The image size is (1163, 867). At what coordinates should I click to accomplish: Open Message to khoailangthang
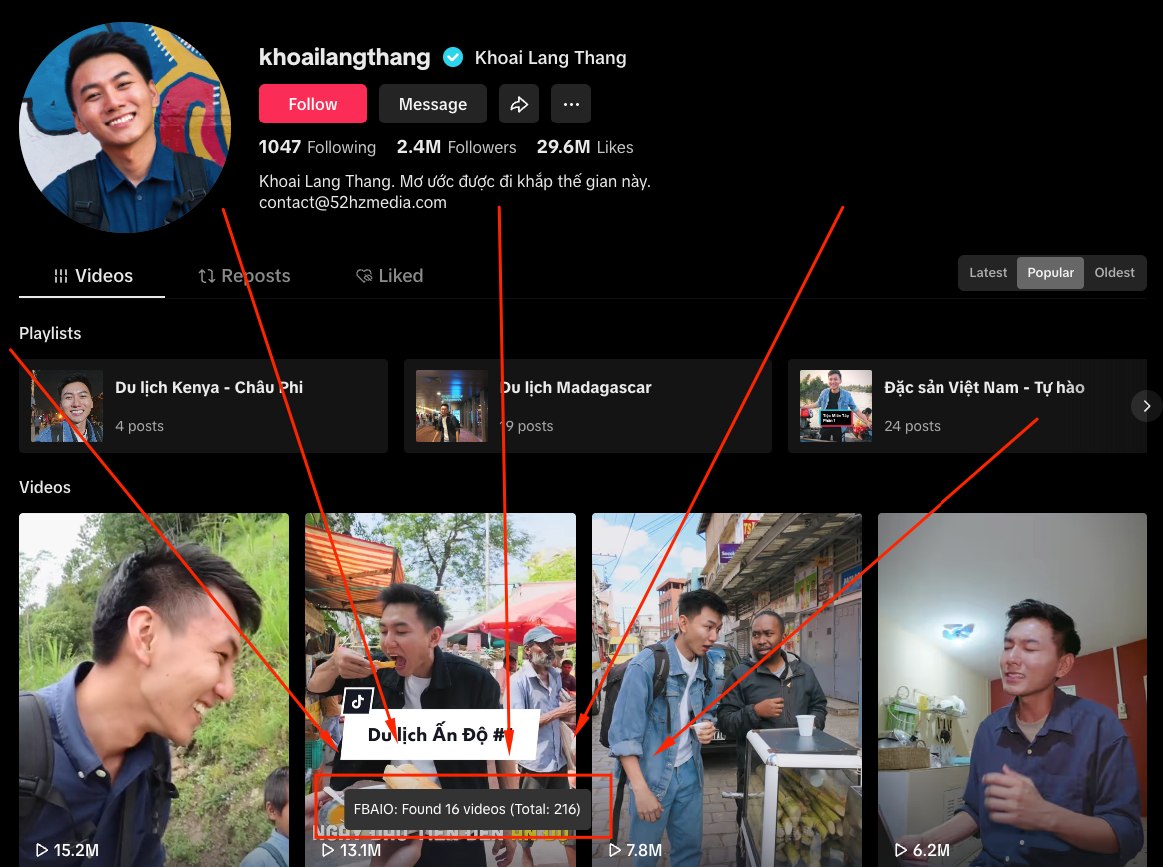[433, 104]
